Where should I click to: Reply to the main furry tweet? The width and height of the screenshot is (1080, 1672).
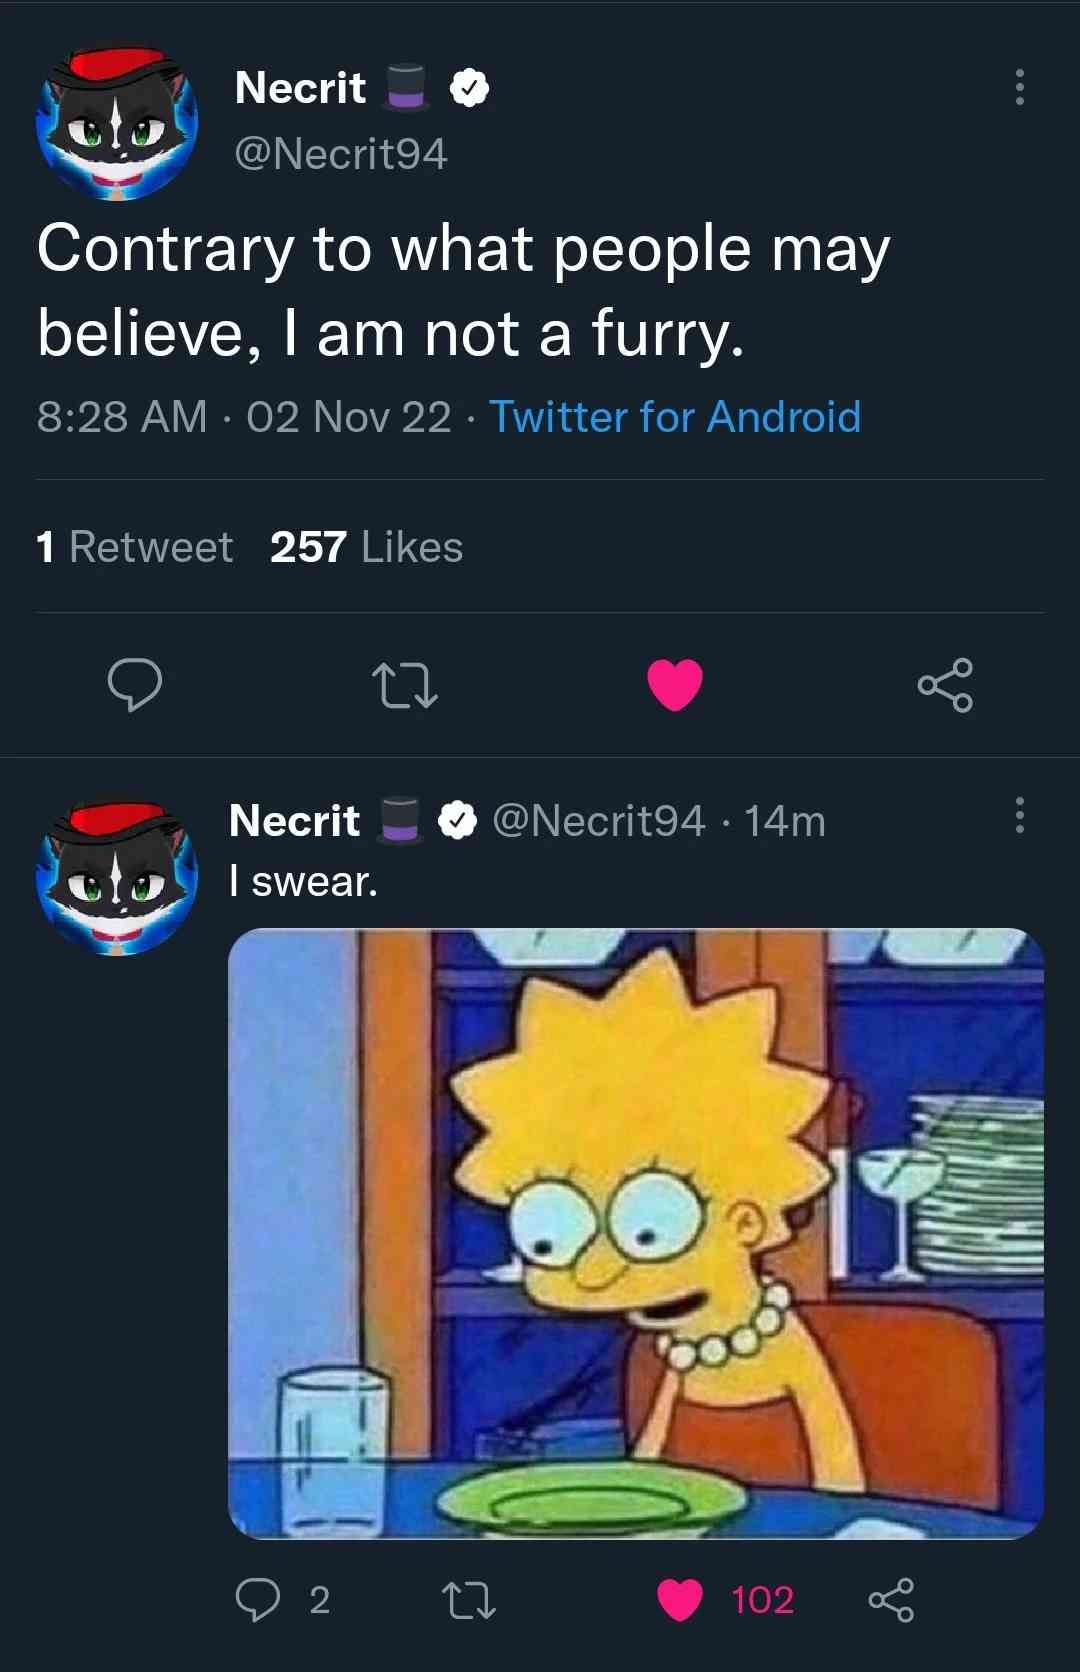click(135, 685)
